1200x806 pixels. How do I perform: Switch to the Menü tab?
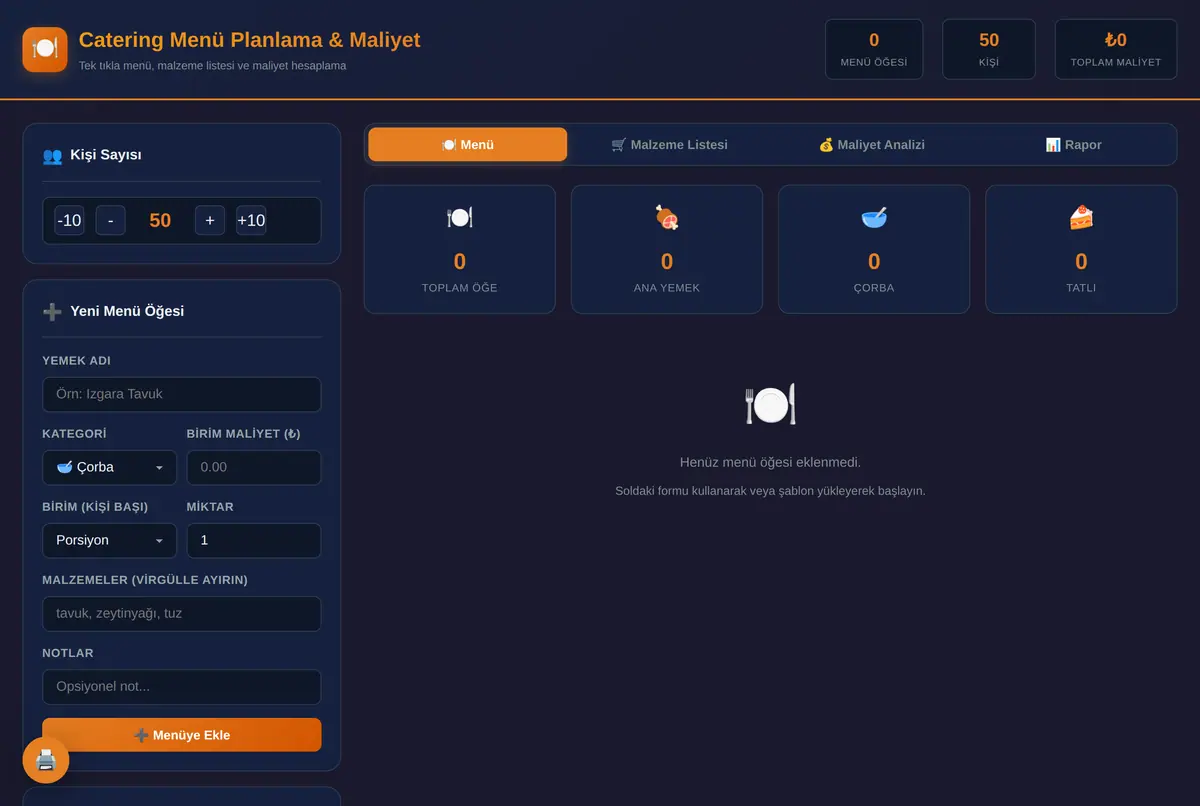468,144
